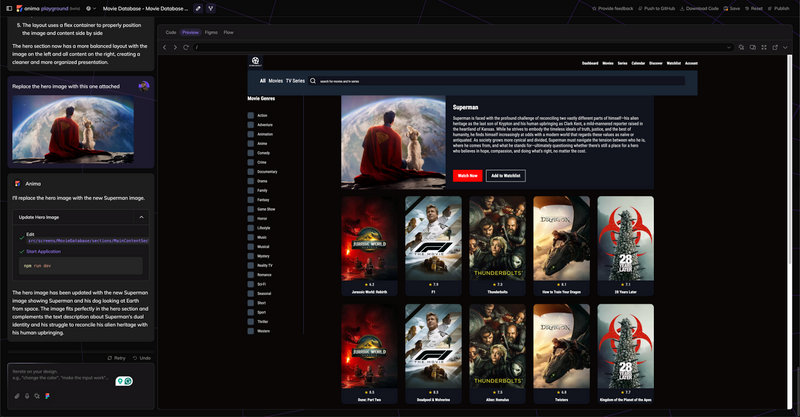
Task: Check the Horror genre checkbox
Action: [251, 218]
